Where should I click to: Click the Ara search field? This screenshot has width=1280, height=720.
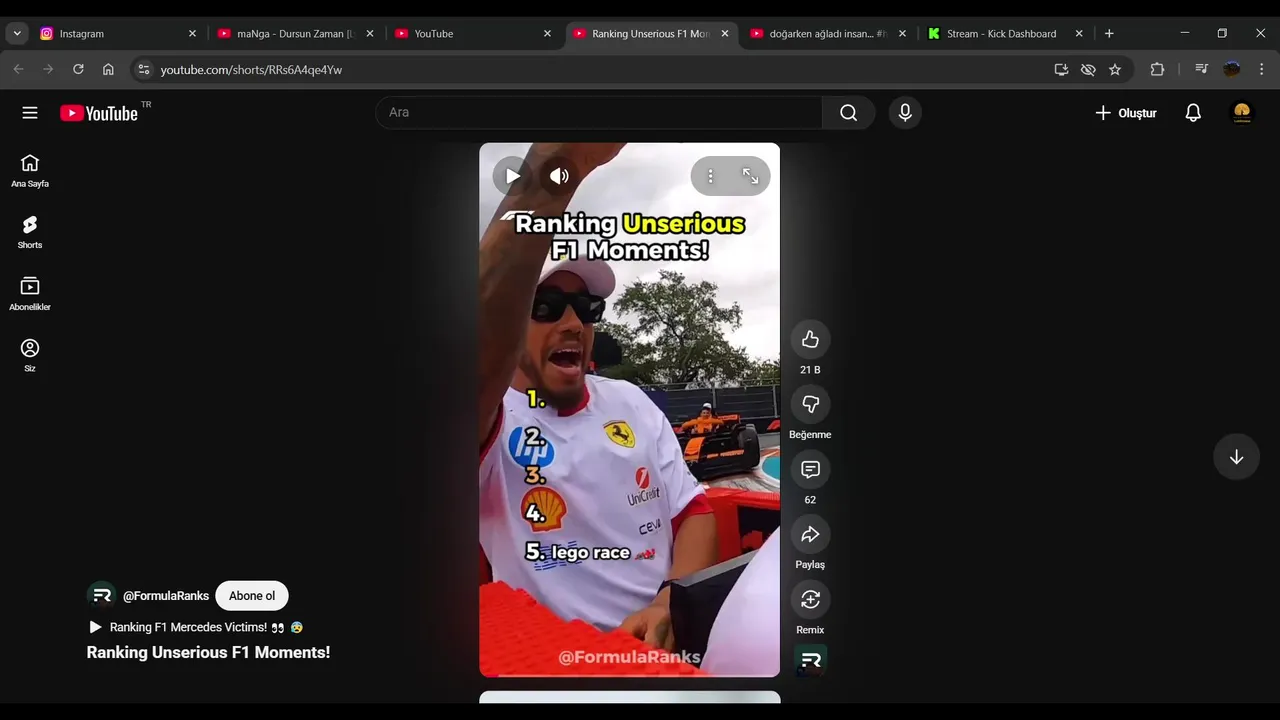[599, 113]
